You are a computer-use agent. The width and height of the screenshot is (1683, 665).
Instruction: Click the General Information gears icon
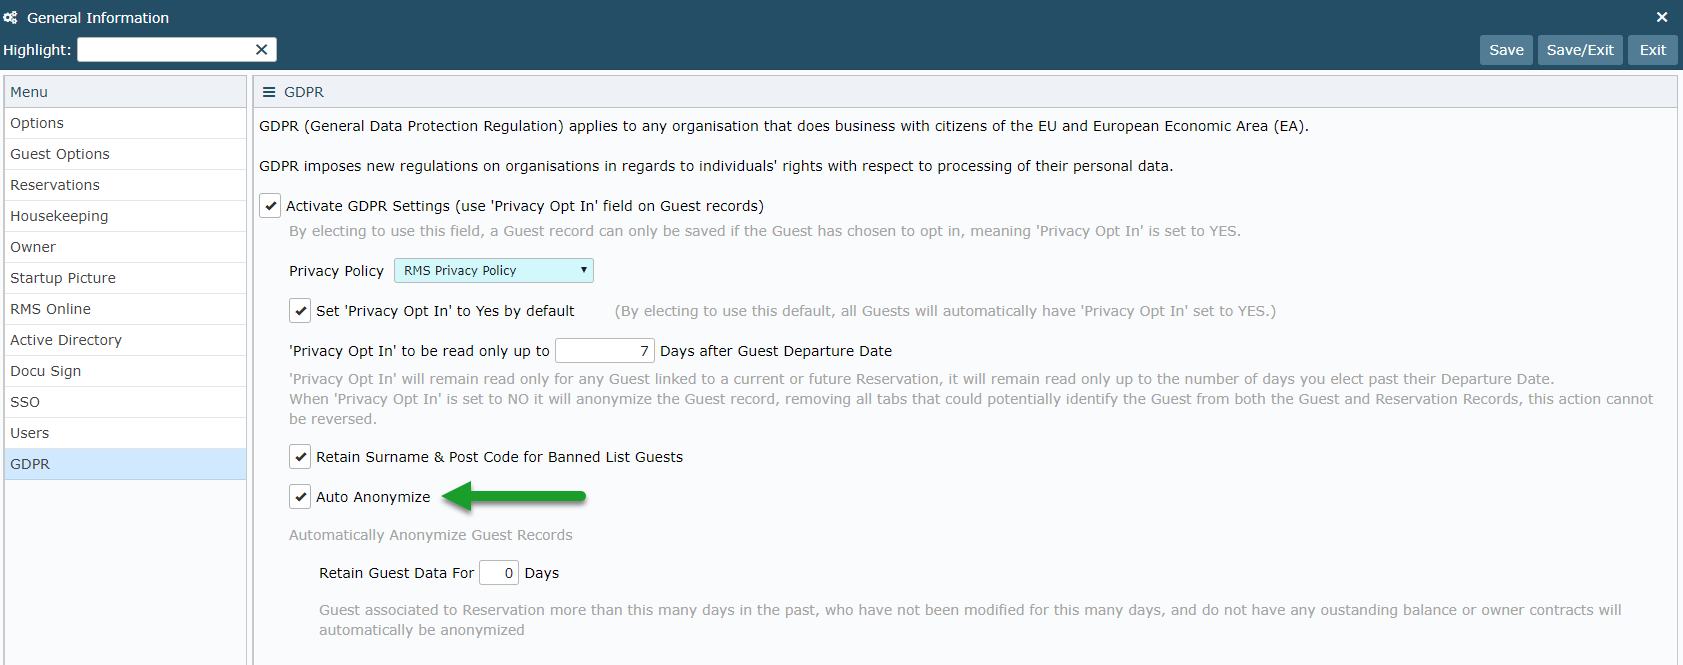click(x=10, y=17)
